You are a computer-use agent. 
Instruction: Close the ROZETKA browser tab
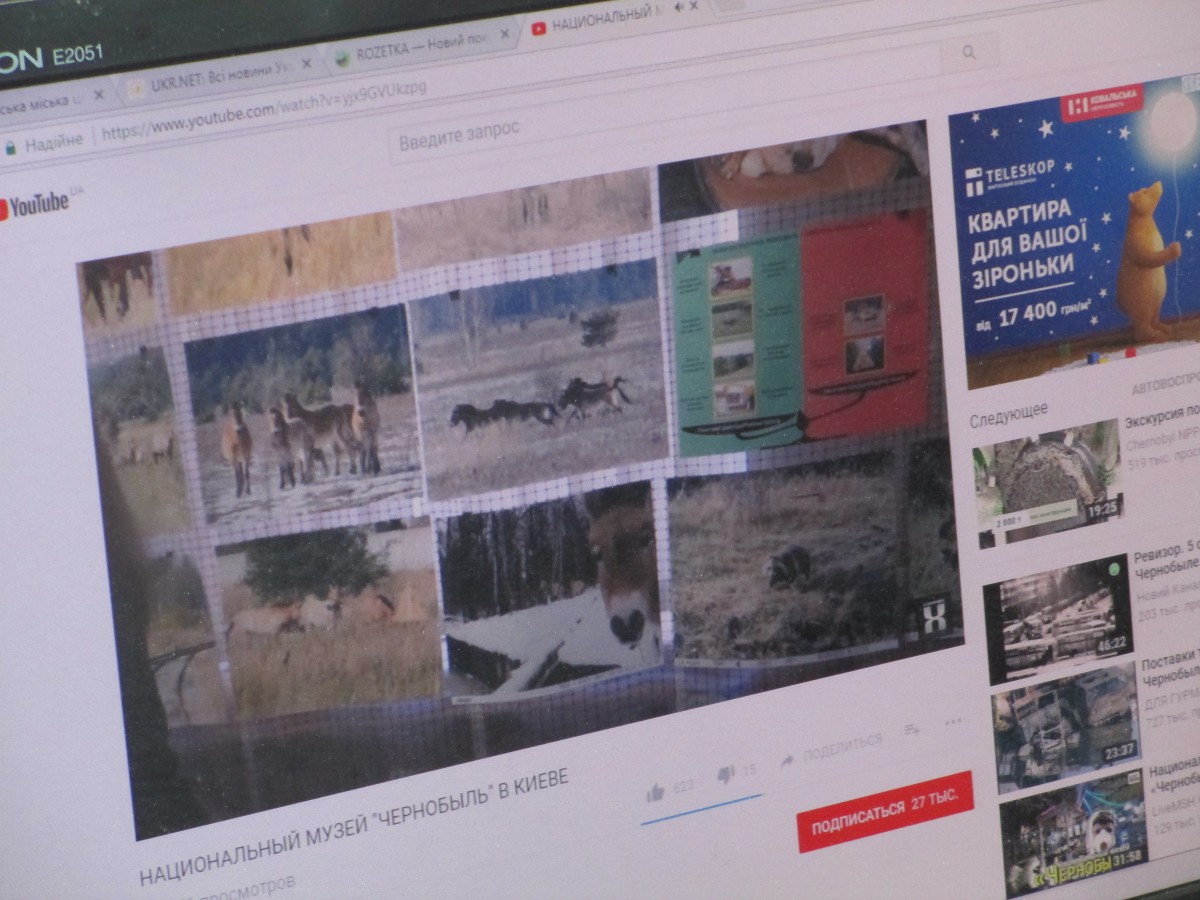[x=505, y=34]
